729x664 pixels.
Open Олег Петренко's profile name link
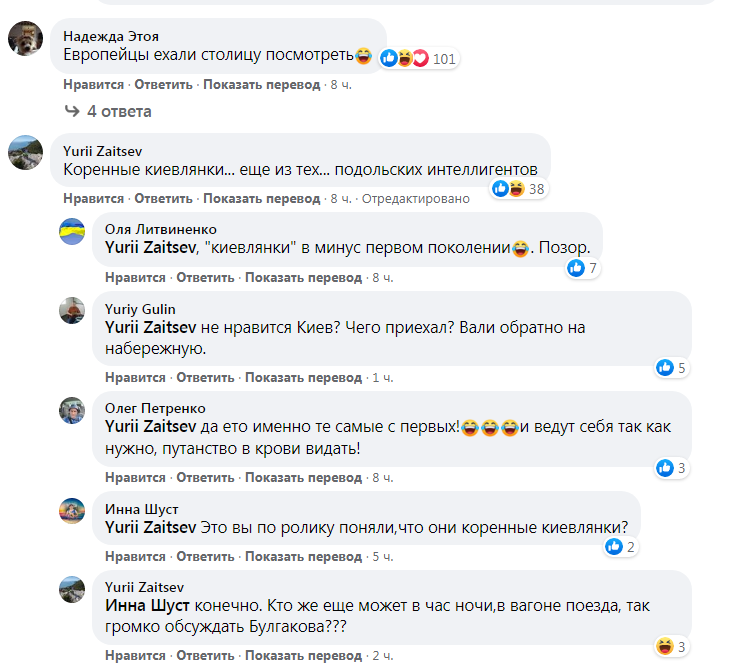coord(155,408)
